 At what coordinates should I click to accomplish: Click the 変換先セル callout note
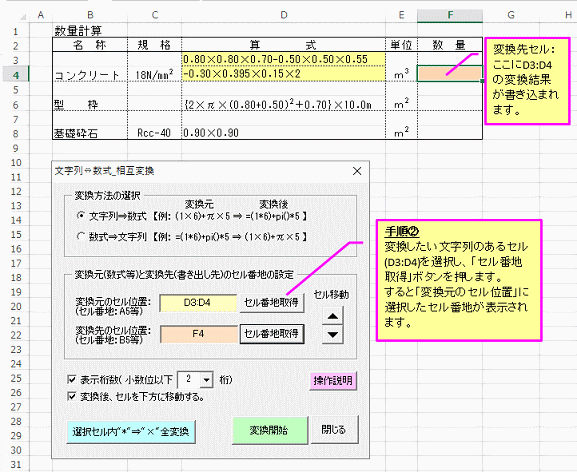point(527,81)
